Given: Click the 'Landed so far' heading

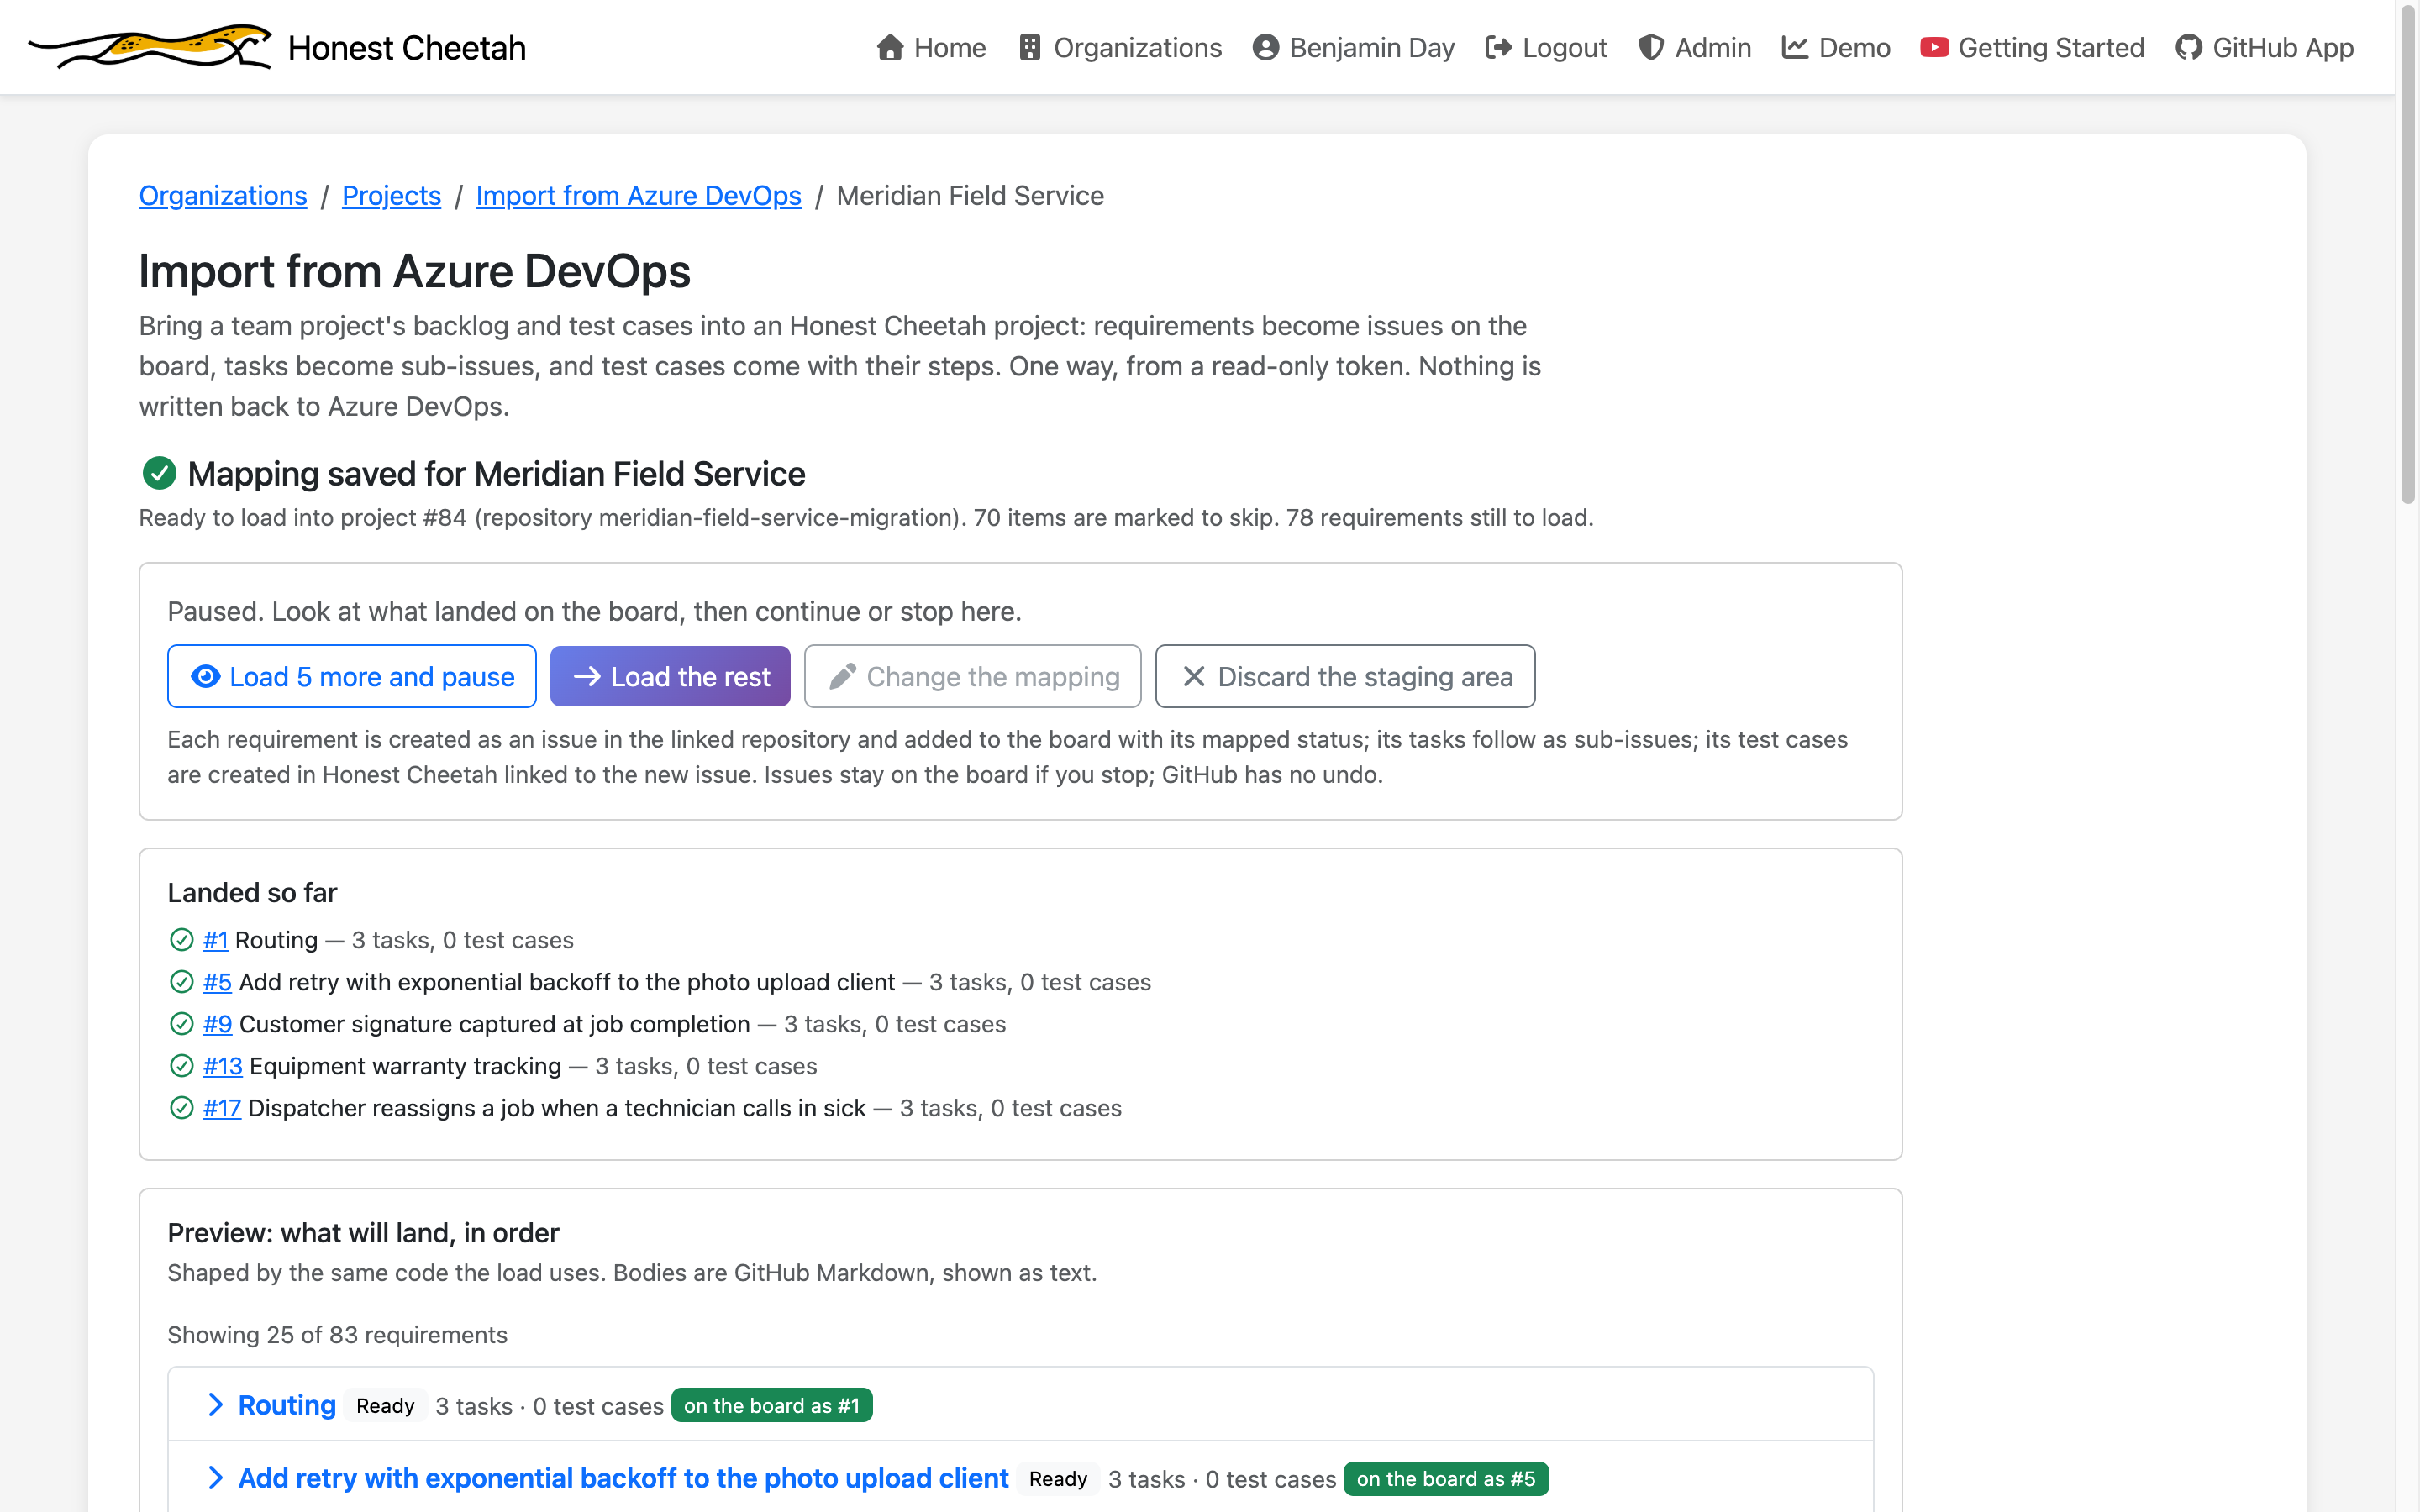Looking at the screenshot, I should coord(252,892).
